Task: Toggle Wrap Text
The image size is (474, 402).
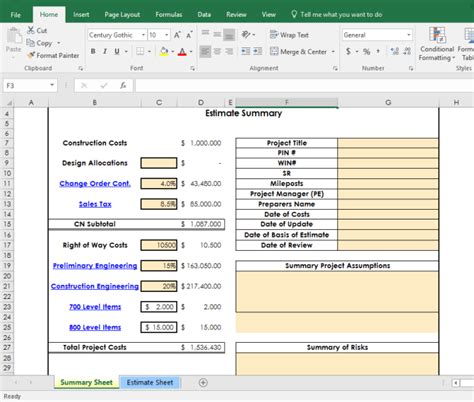Action: (289, 35)
